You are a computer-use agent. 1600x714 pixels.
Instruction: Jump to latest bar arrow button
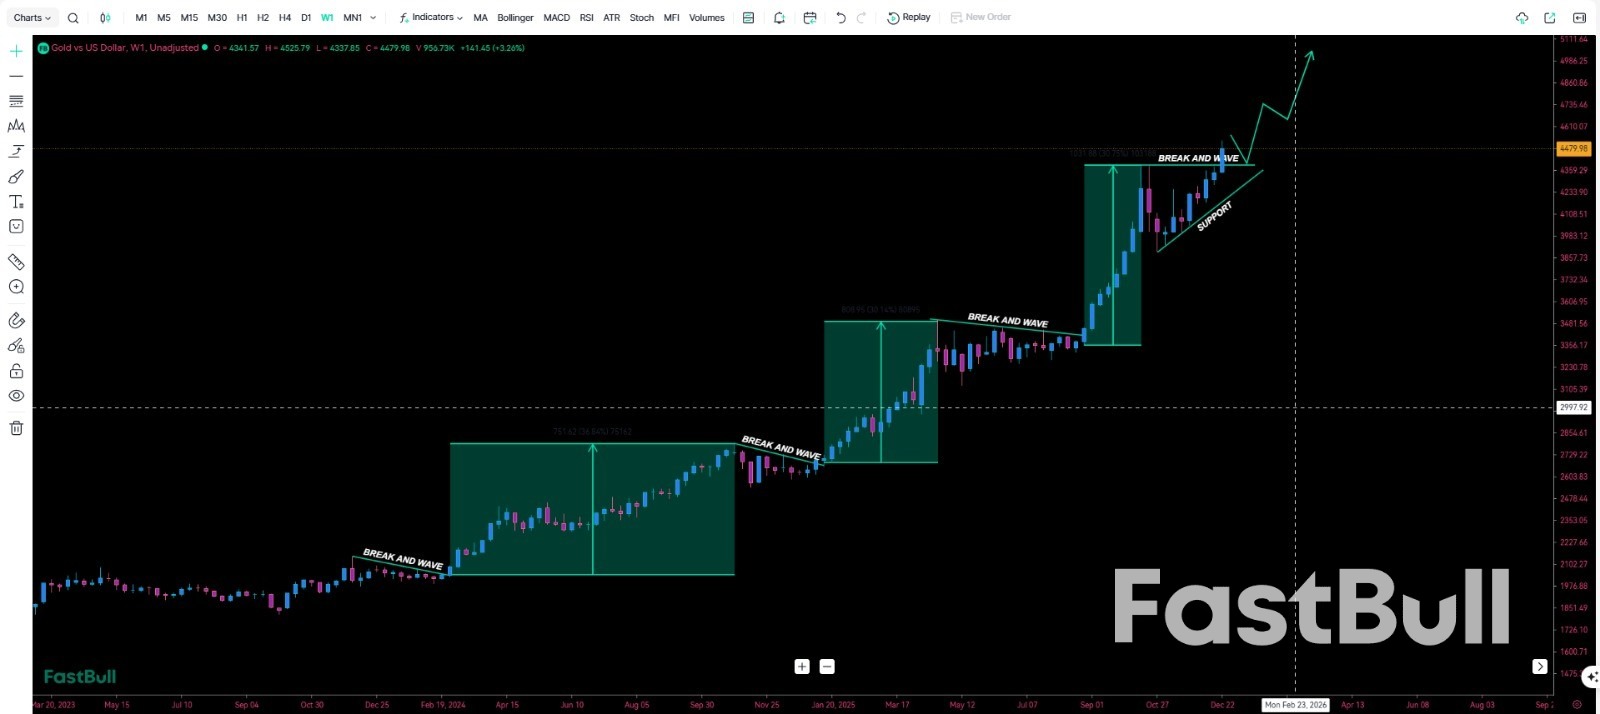coord(1540,666)
